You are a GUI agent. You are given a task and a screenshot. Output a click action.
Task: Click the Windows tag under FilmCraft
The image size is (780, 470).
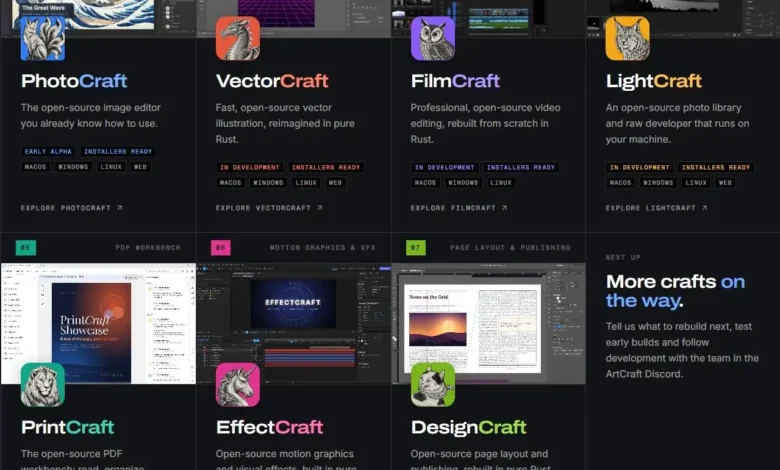[x=463, y=183]
